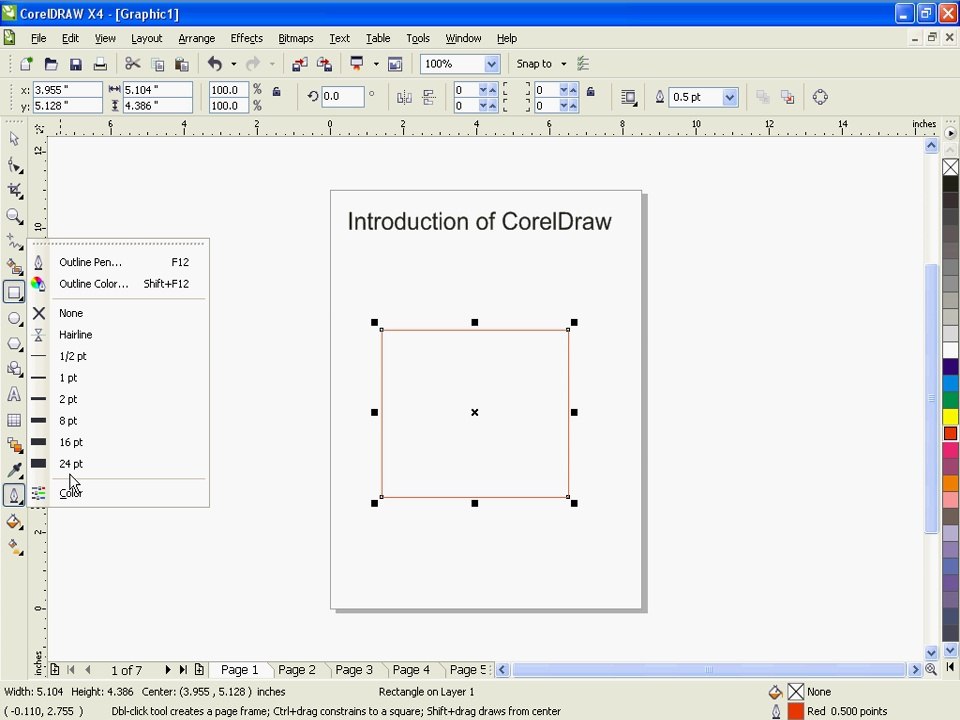The image size is (960, 720).
Task: Open the Bitmaps menu
Action: point(296,38)
